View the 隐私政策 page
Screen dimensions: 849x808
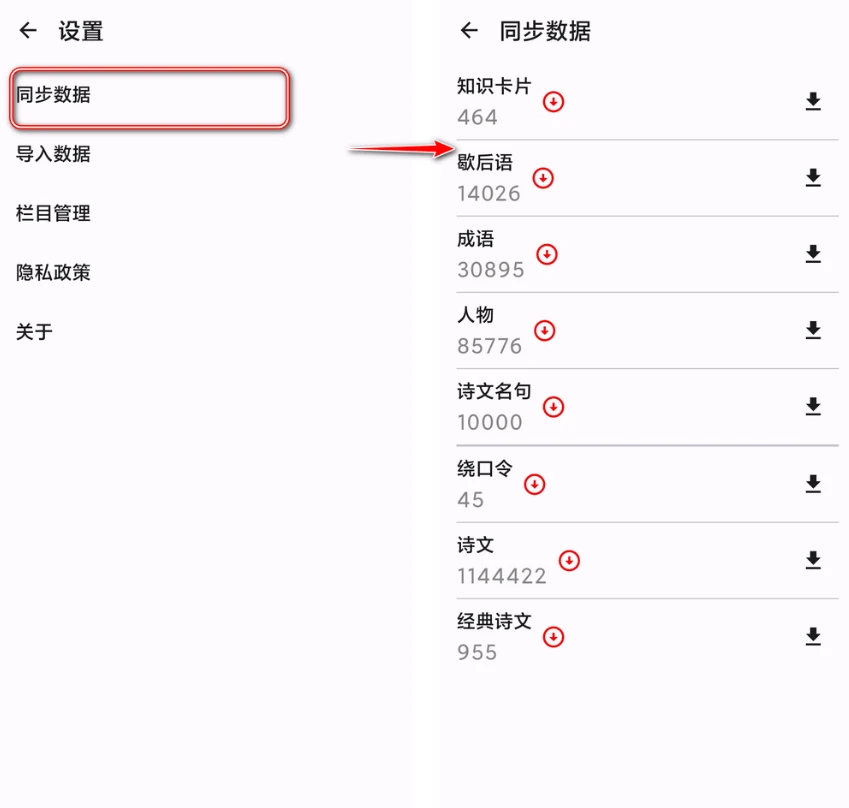[54, 272]
